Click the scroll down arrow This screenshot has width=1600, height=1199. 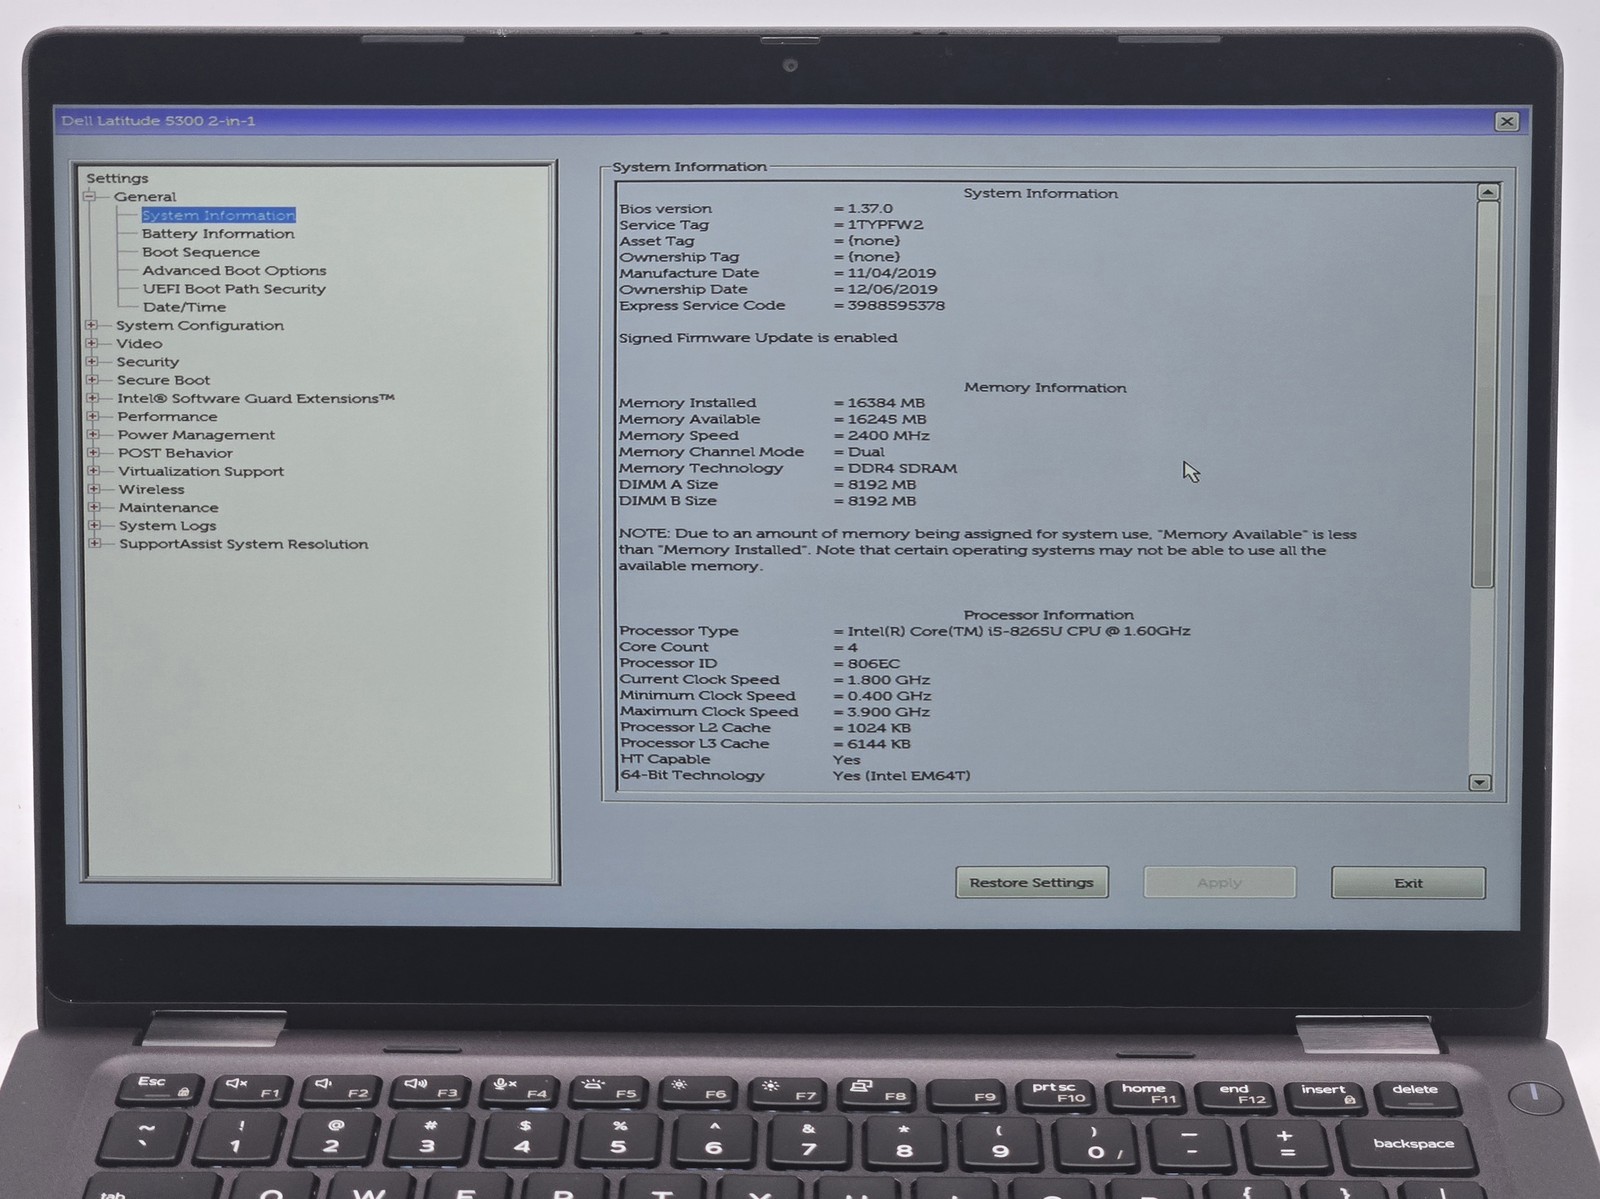[x=1480, y=783]
